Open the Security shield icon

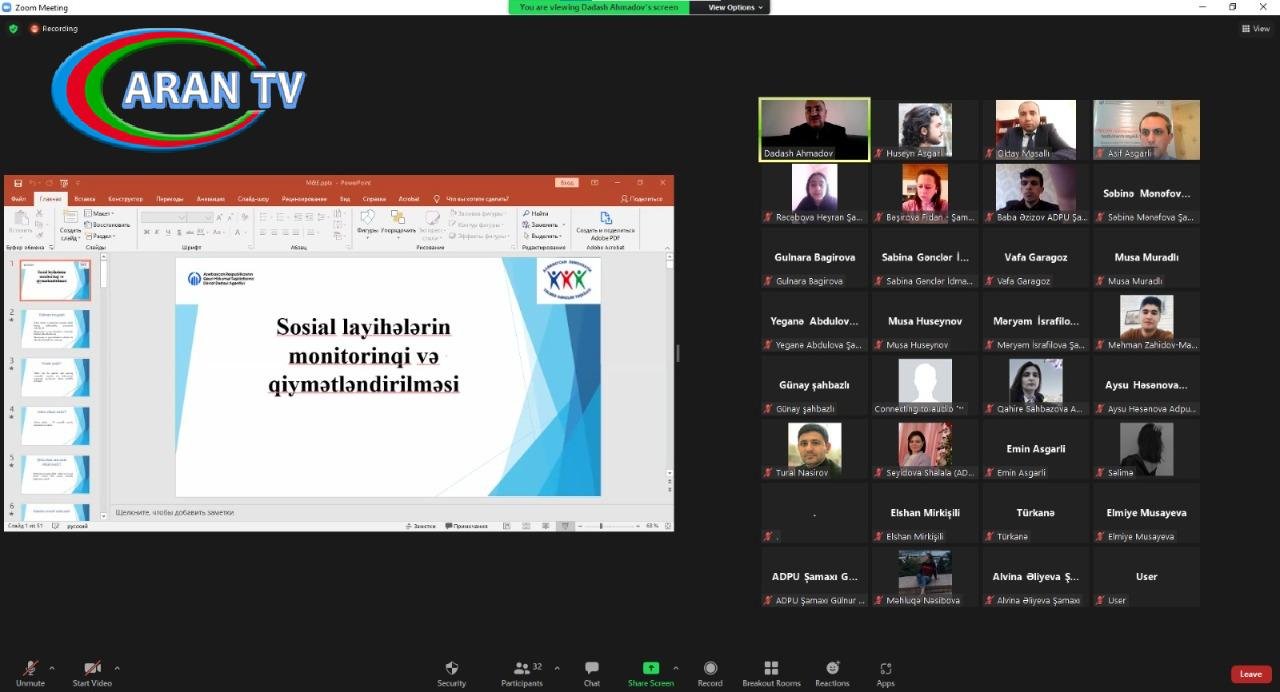[451, 669]
